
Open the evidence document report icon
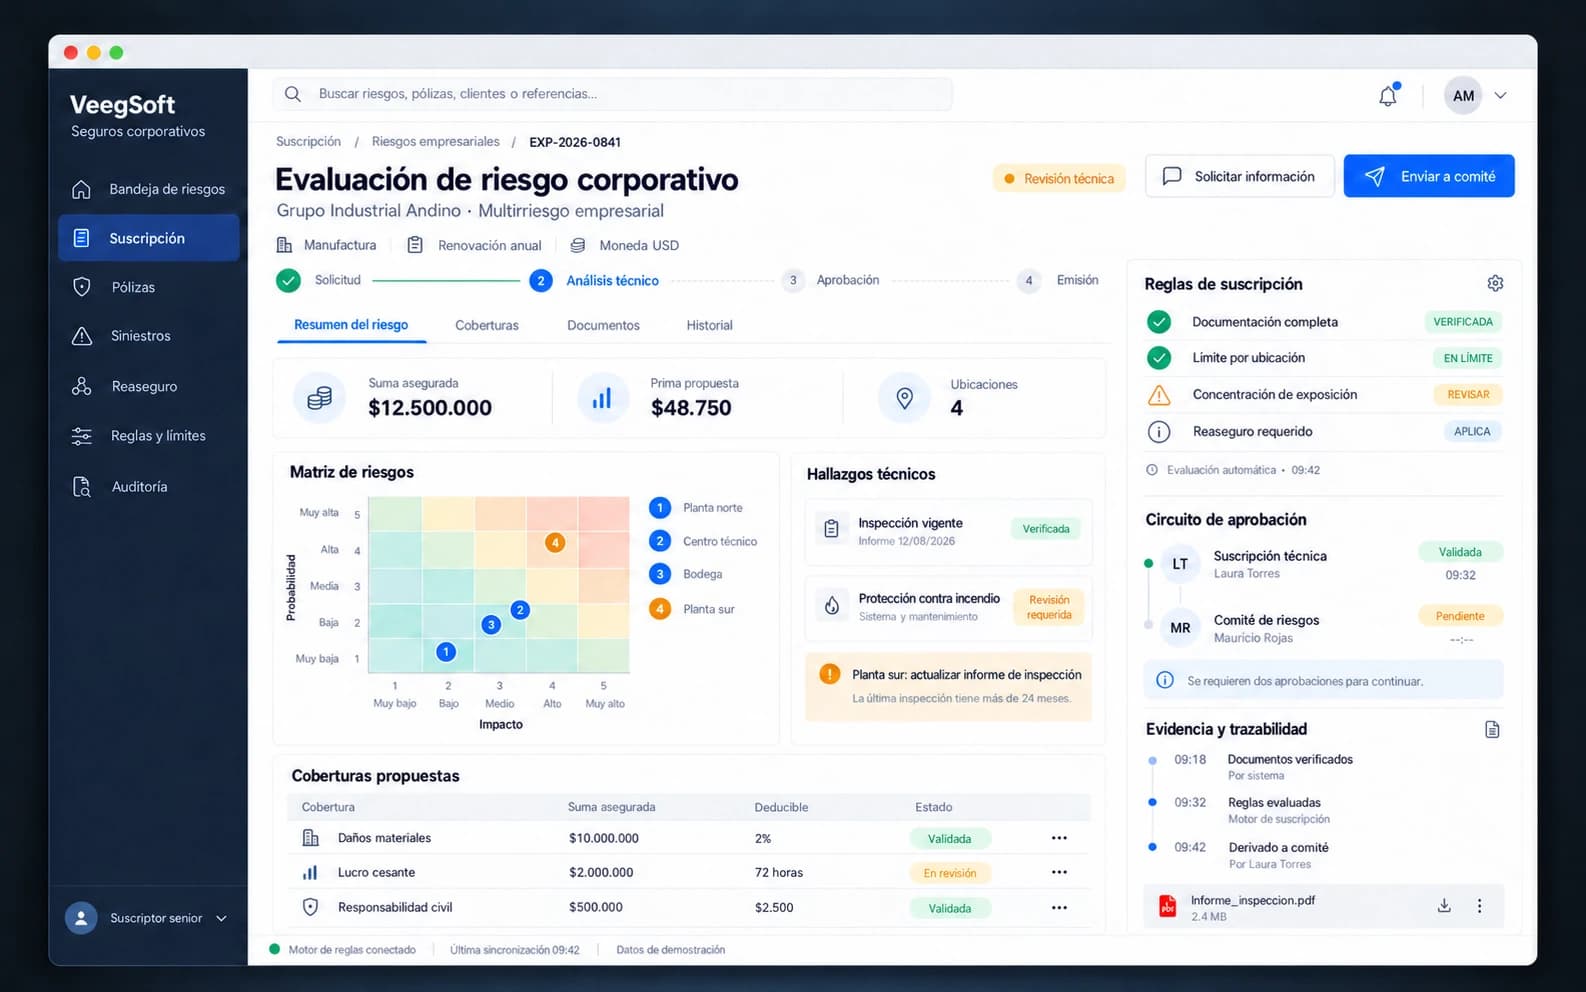1492,729
